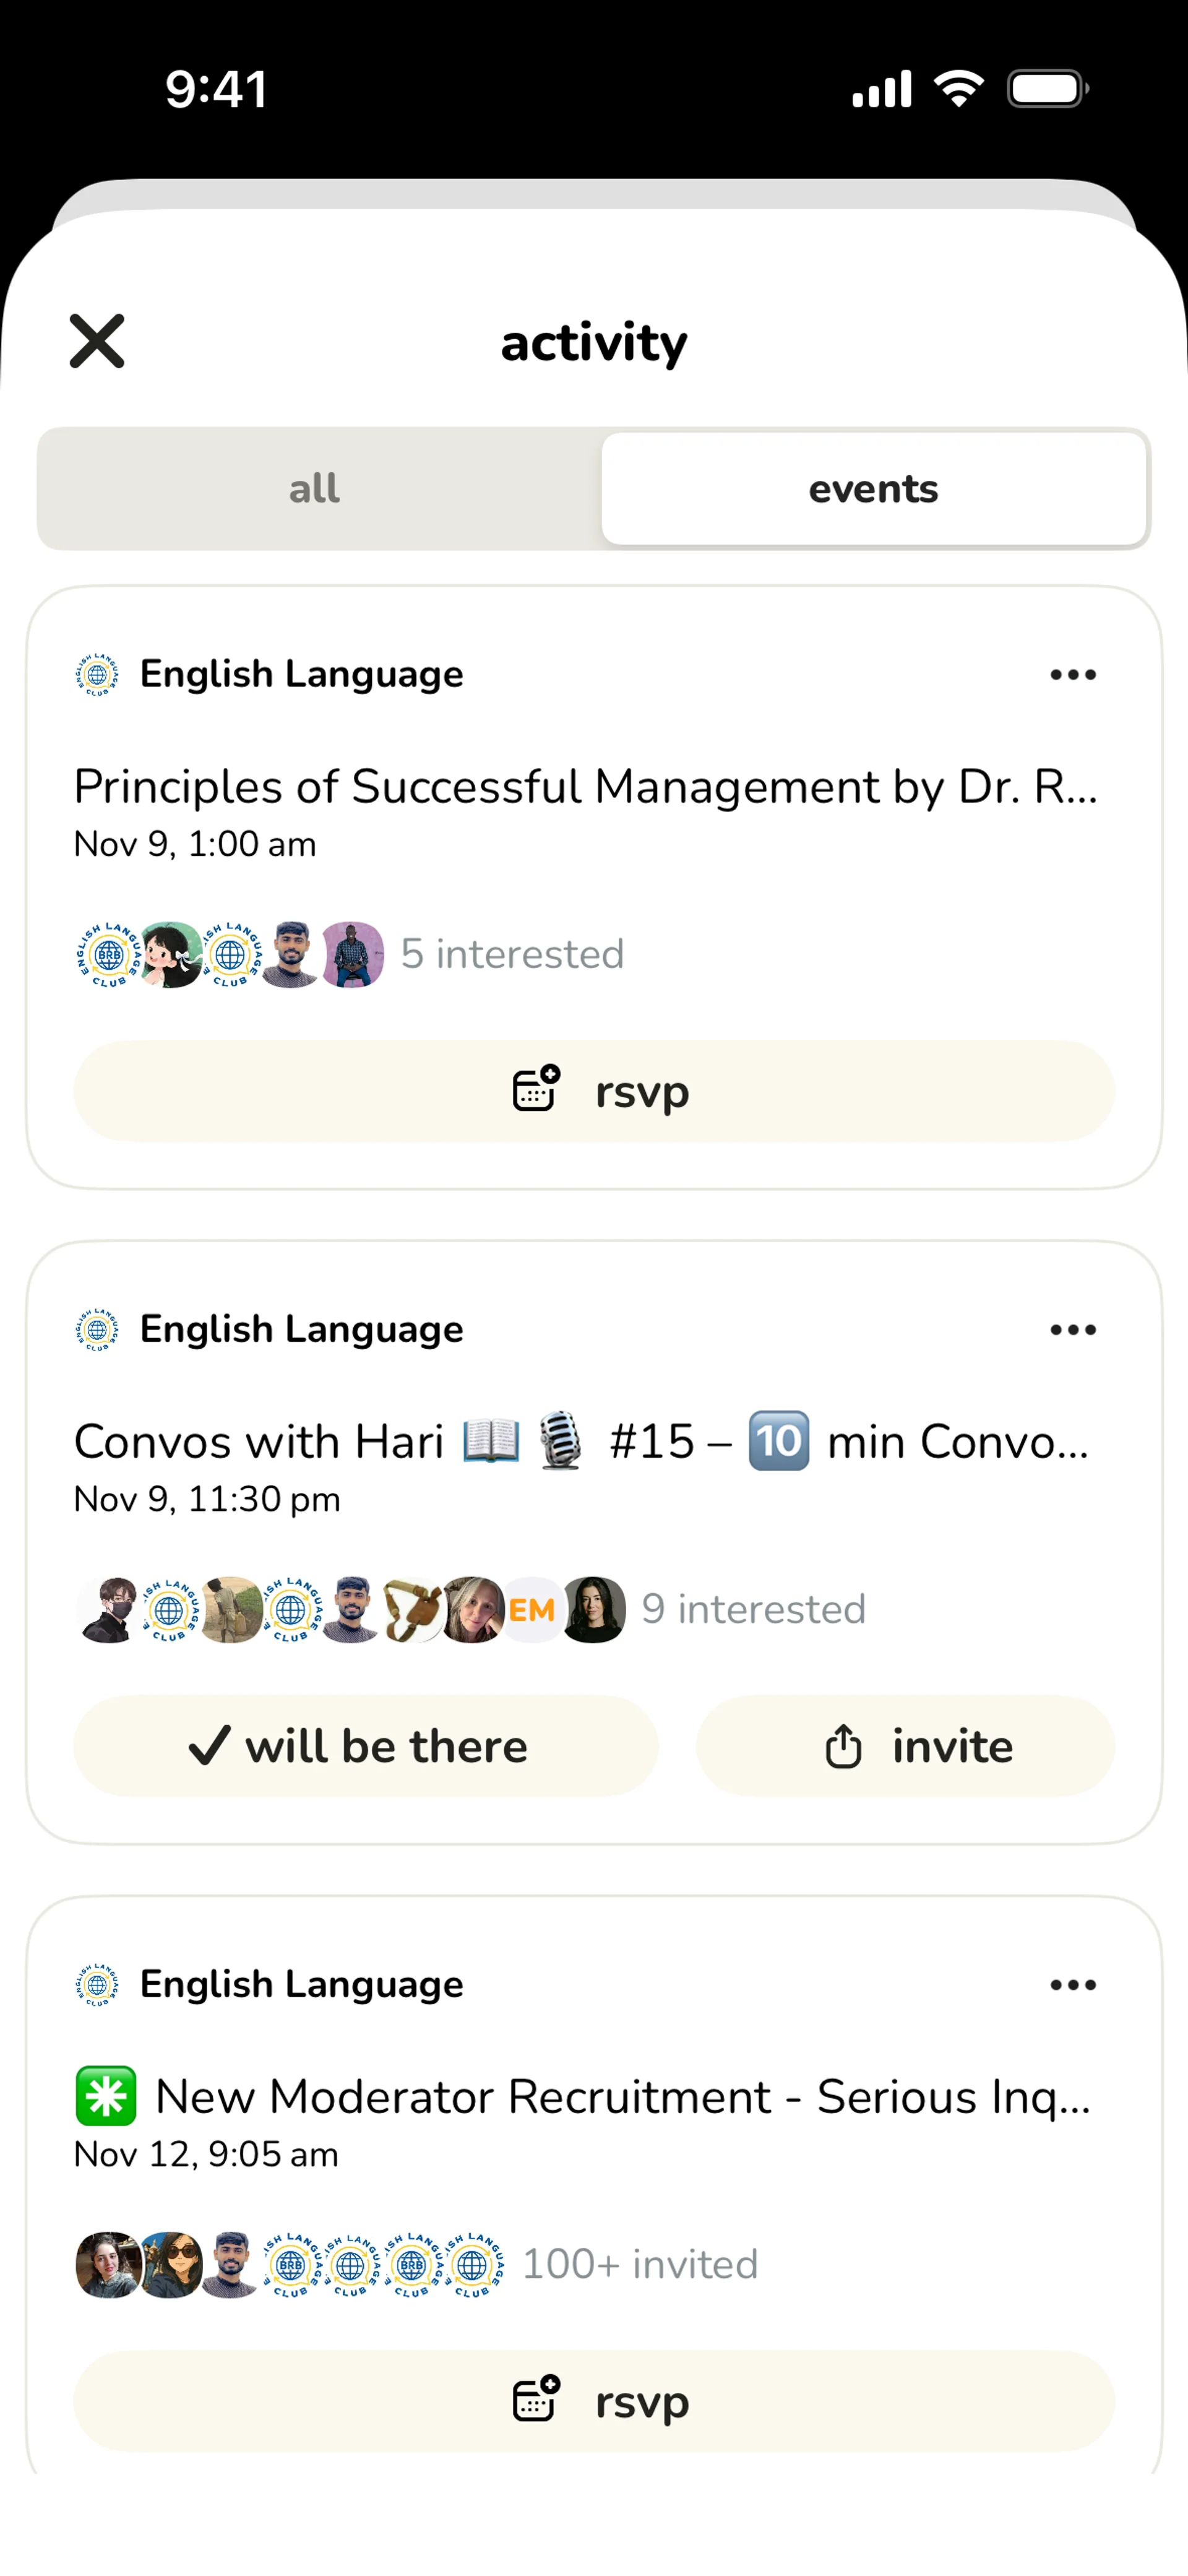Screen dimensions: 1188x2576
Task: Open options menu for Principles of Successful Management event
Action: click(1073, 675)
